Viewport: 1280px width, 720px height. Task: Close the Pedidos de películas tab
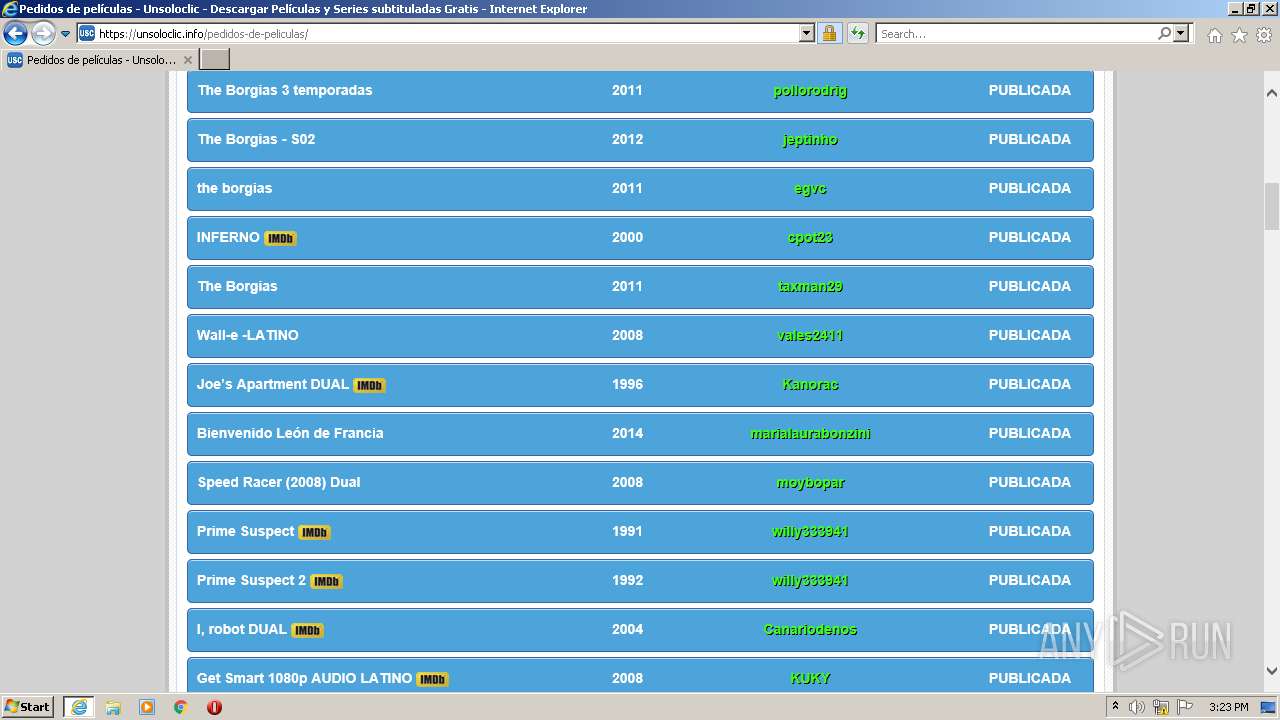(187, 60)
